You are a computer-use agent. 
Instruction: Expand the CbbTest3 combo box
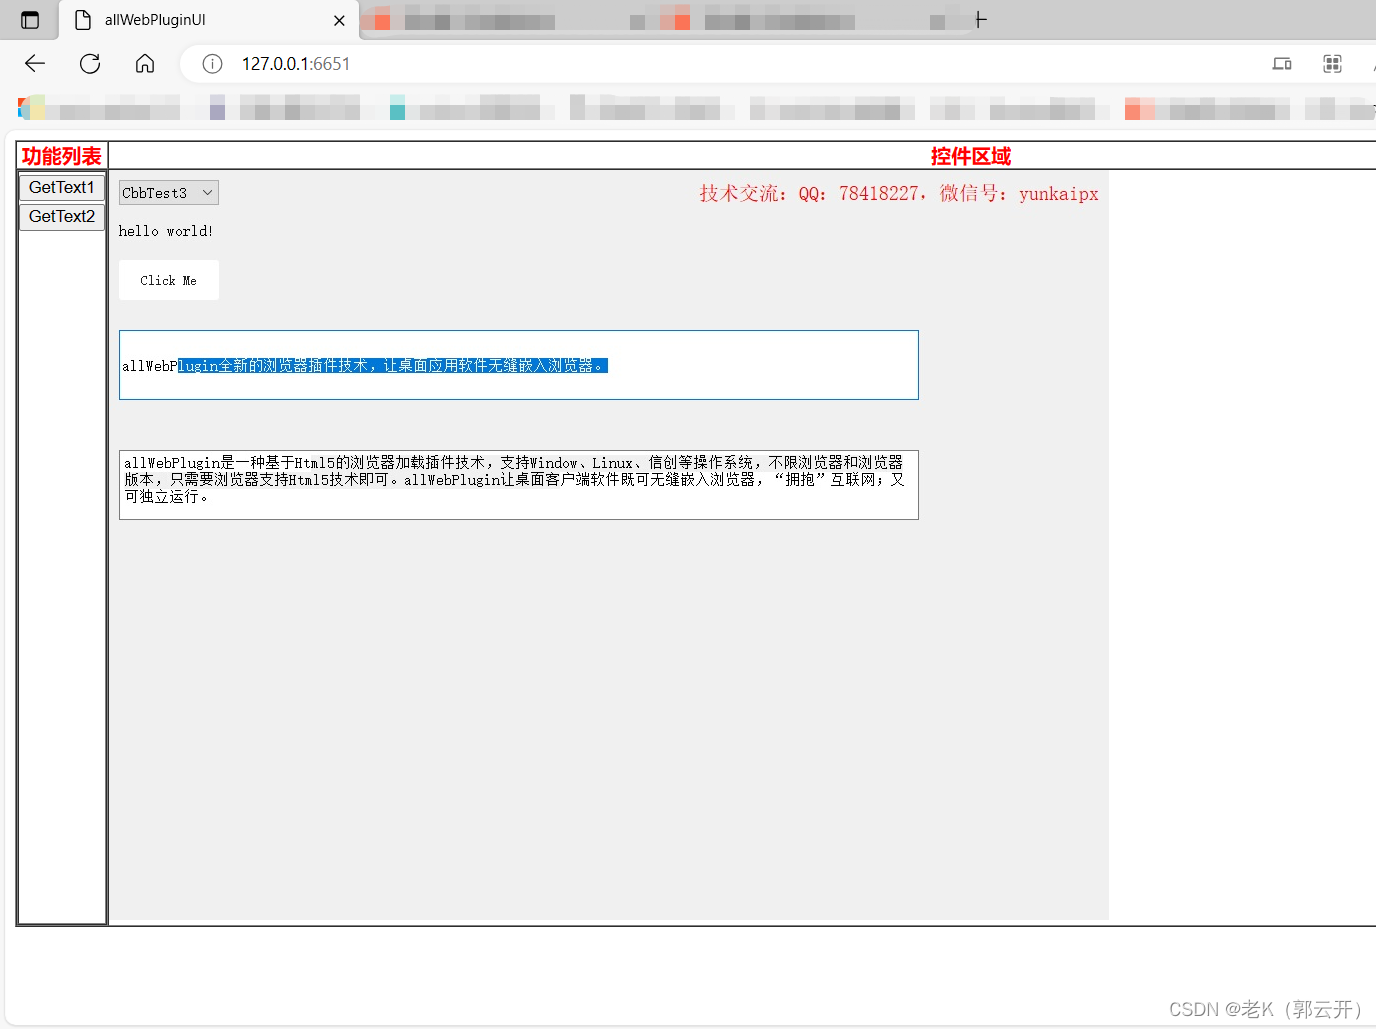coord(169,193)
